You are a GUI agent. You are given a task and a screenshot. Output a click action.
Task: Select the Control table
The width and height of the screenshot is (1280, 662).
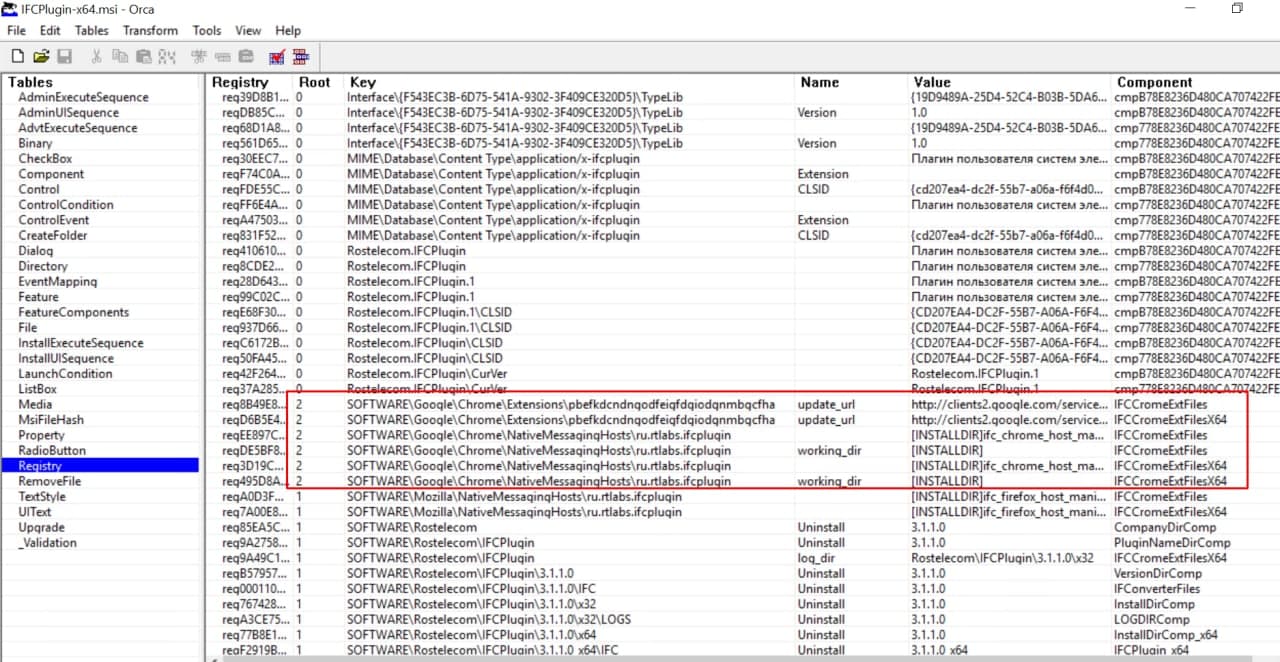[x=39, y=189]
